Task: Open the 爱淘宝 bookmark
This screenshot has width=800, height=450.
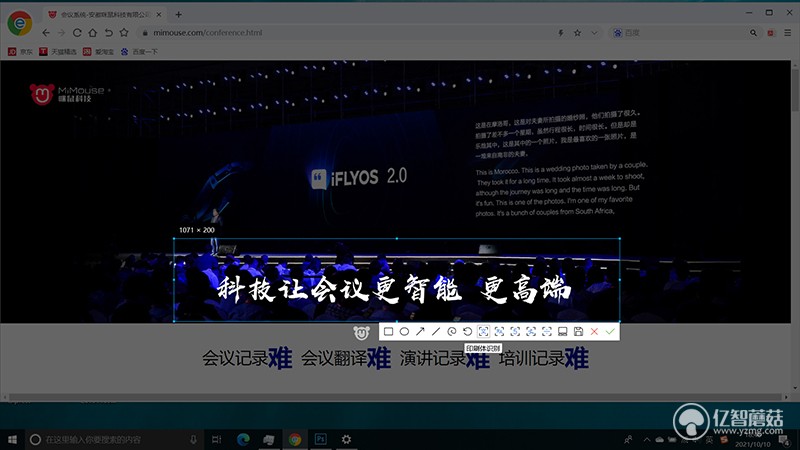Action: [98, 52]
